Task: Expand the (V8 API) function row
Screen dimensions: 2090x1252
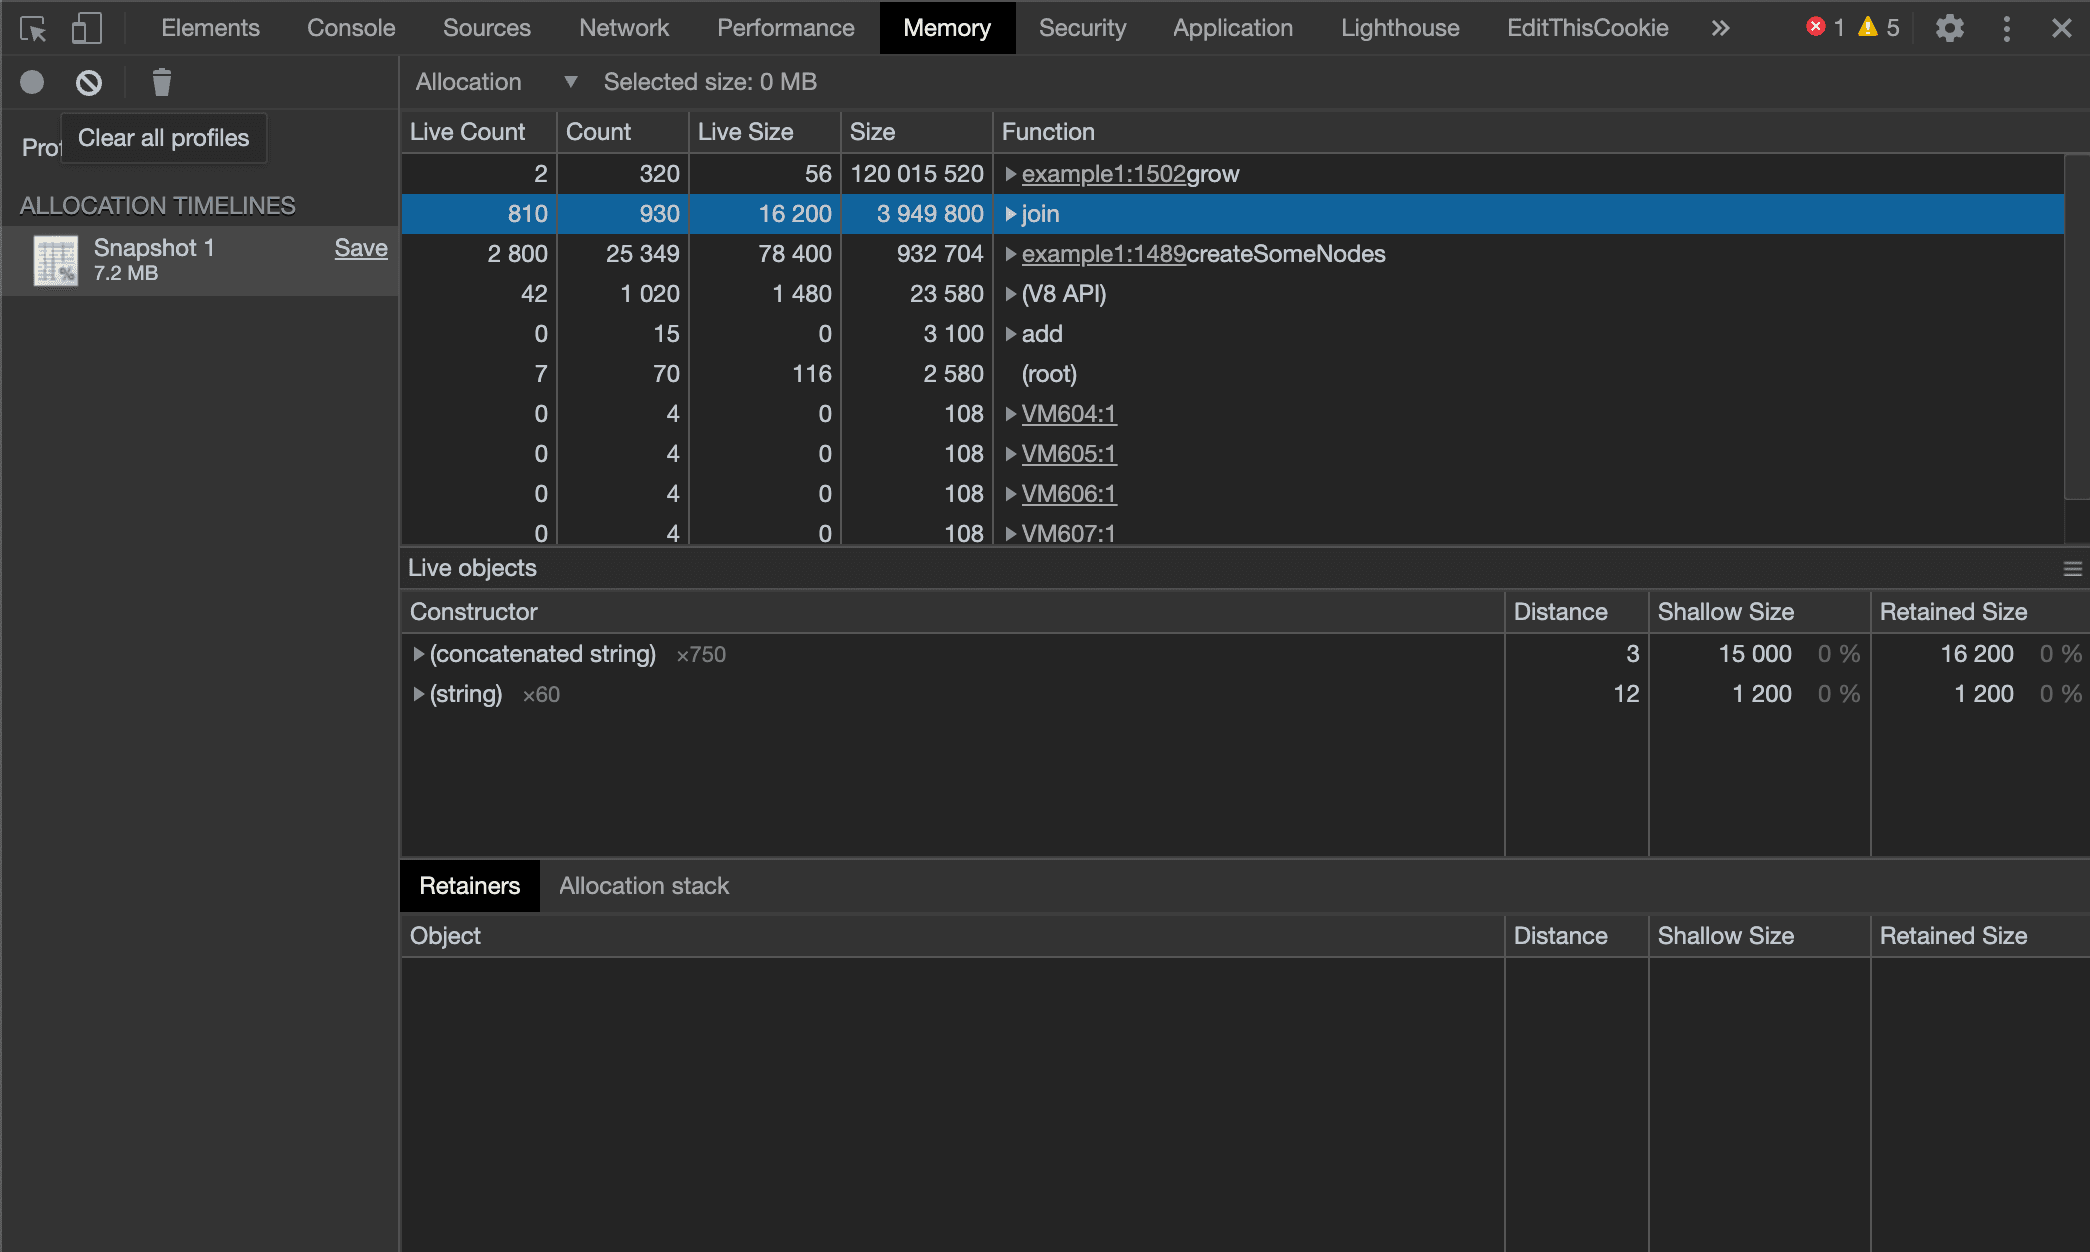Action: (x=1011, y=294)
